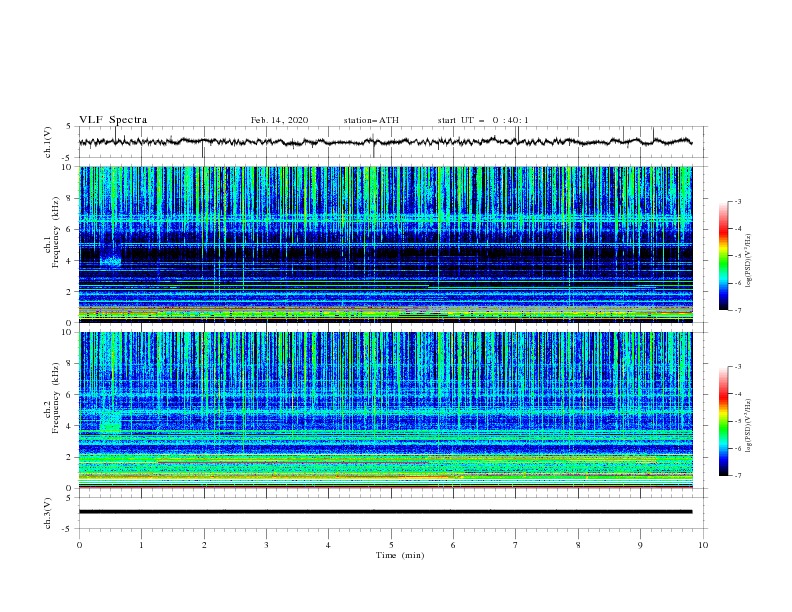This screenshot has height=612, width=792.
Task: Click the "-3" tick on ch.1 color bar
Action: coord(738,201)
